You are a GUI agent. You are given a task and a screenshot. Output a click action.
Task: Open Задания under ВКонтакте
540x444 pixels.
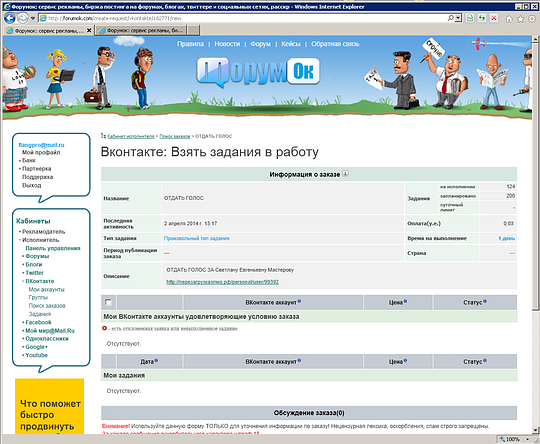pos(40,314)
